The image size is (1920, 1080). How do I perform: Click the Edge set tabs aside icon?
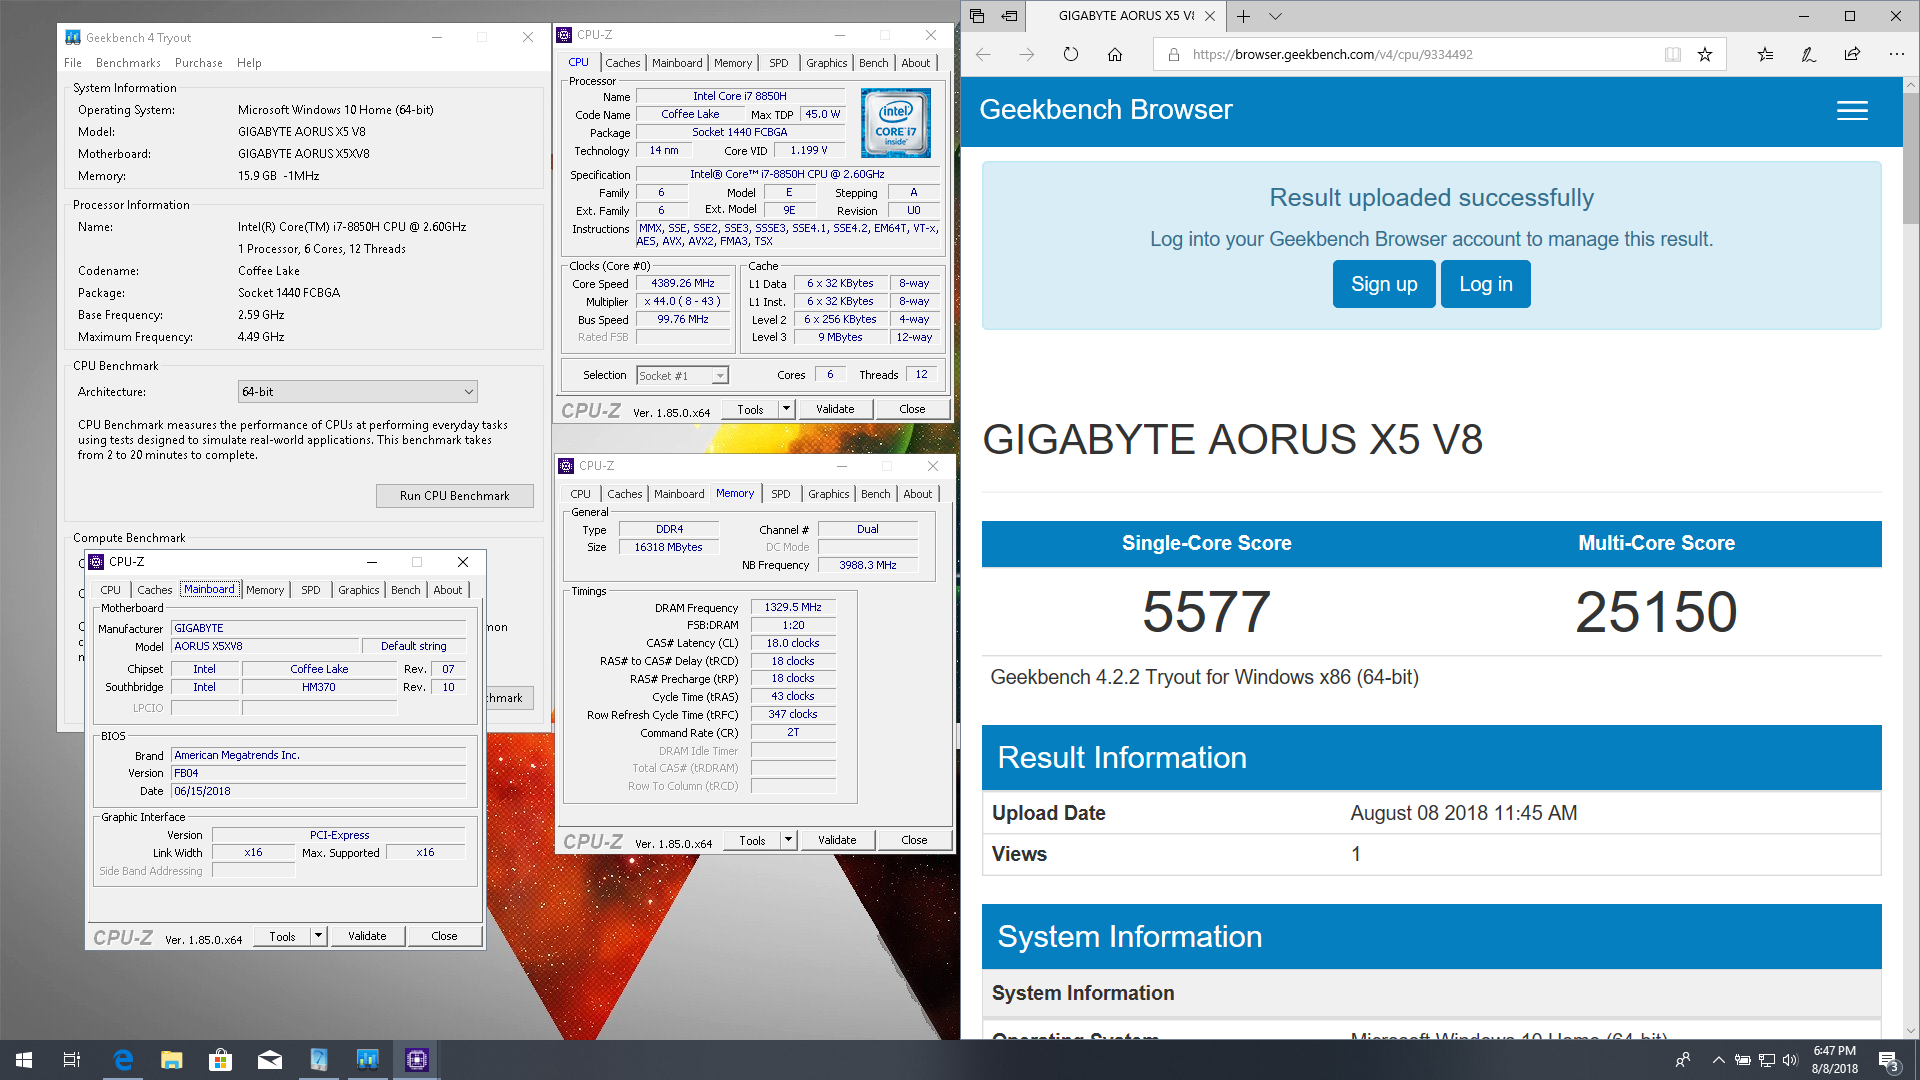tap(1009, 16)
